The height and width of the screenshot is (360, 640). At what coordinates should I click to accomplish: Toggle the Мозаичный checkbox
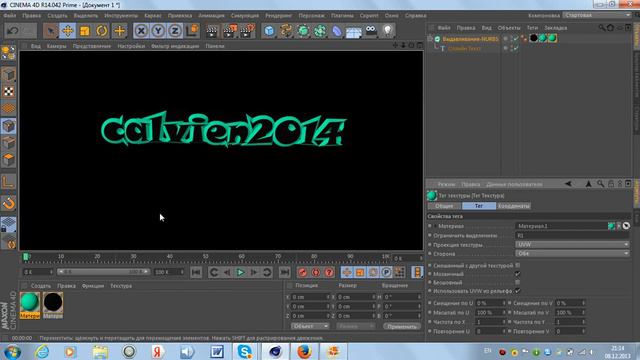click(518, 274)
